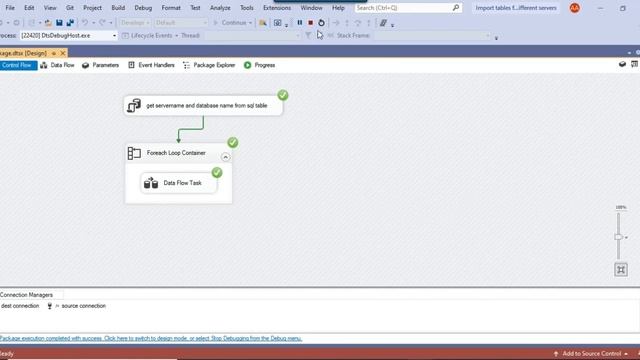Click the Find in Files toolbar icon
Image resolution: width=640 pixels, height=360 pixels.
(263, 23)
